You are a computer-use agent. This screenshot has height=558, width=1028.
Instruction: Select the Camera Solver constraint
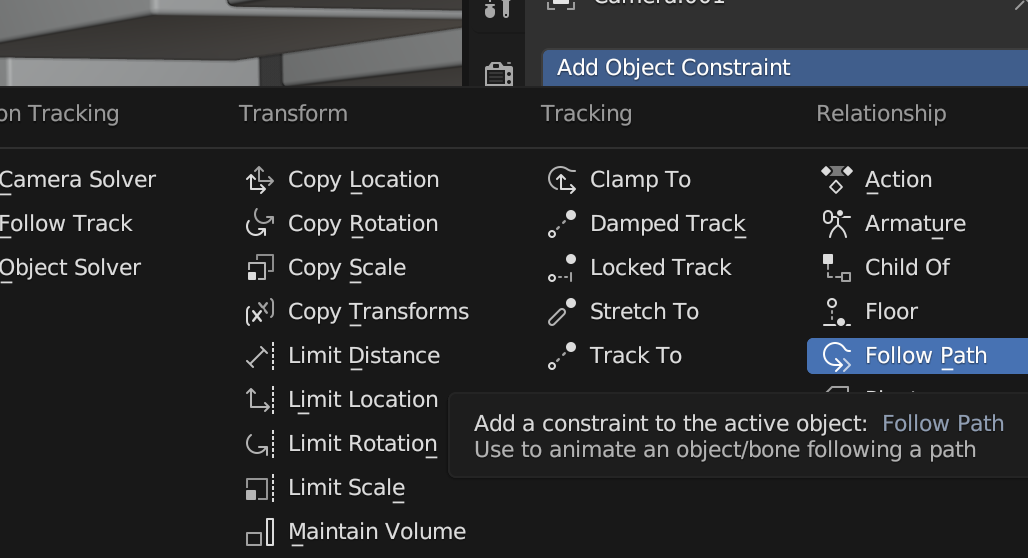tap(78, 180)
